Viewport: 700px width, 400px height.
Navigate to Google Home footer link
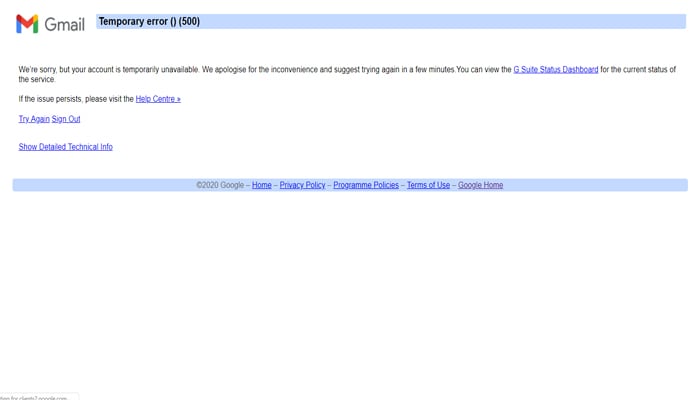pos(480,185)
